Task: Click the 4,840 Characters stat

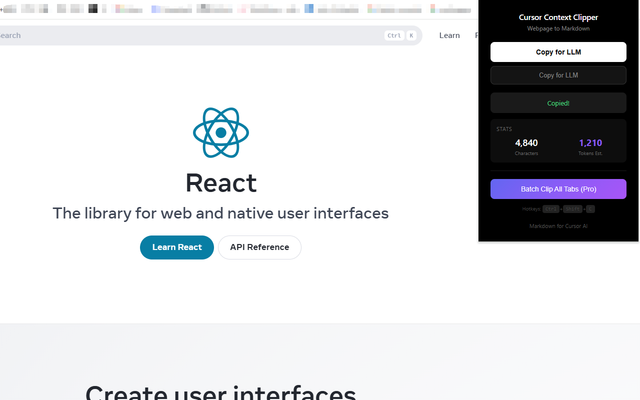Action: 526,147
